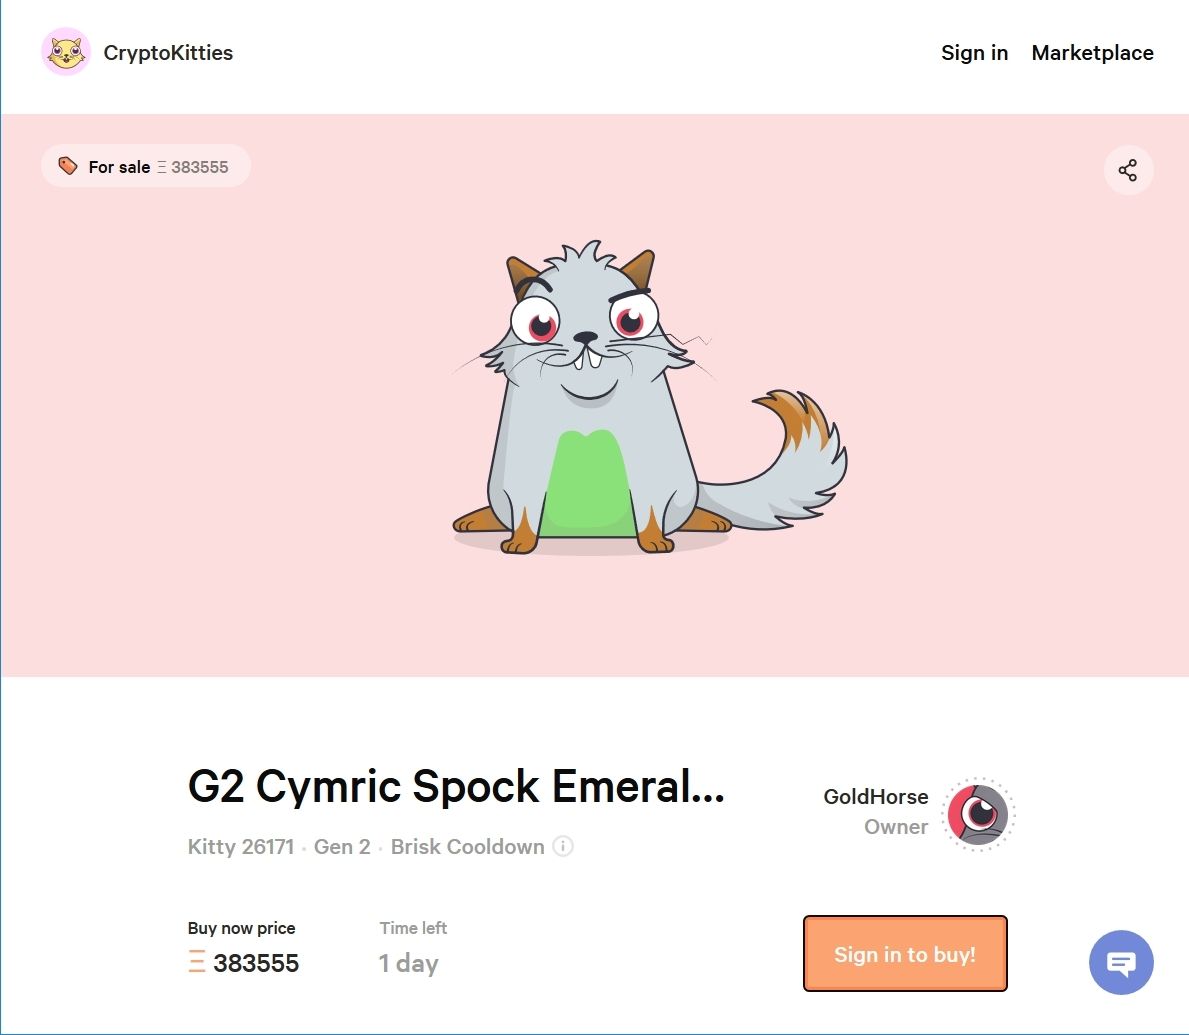Screen dimensions: 1189x1035
Task: Select Sign in from top navigation
Action: (x=974, y=52)
